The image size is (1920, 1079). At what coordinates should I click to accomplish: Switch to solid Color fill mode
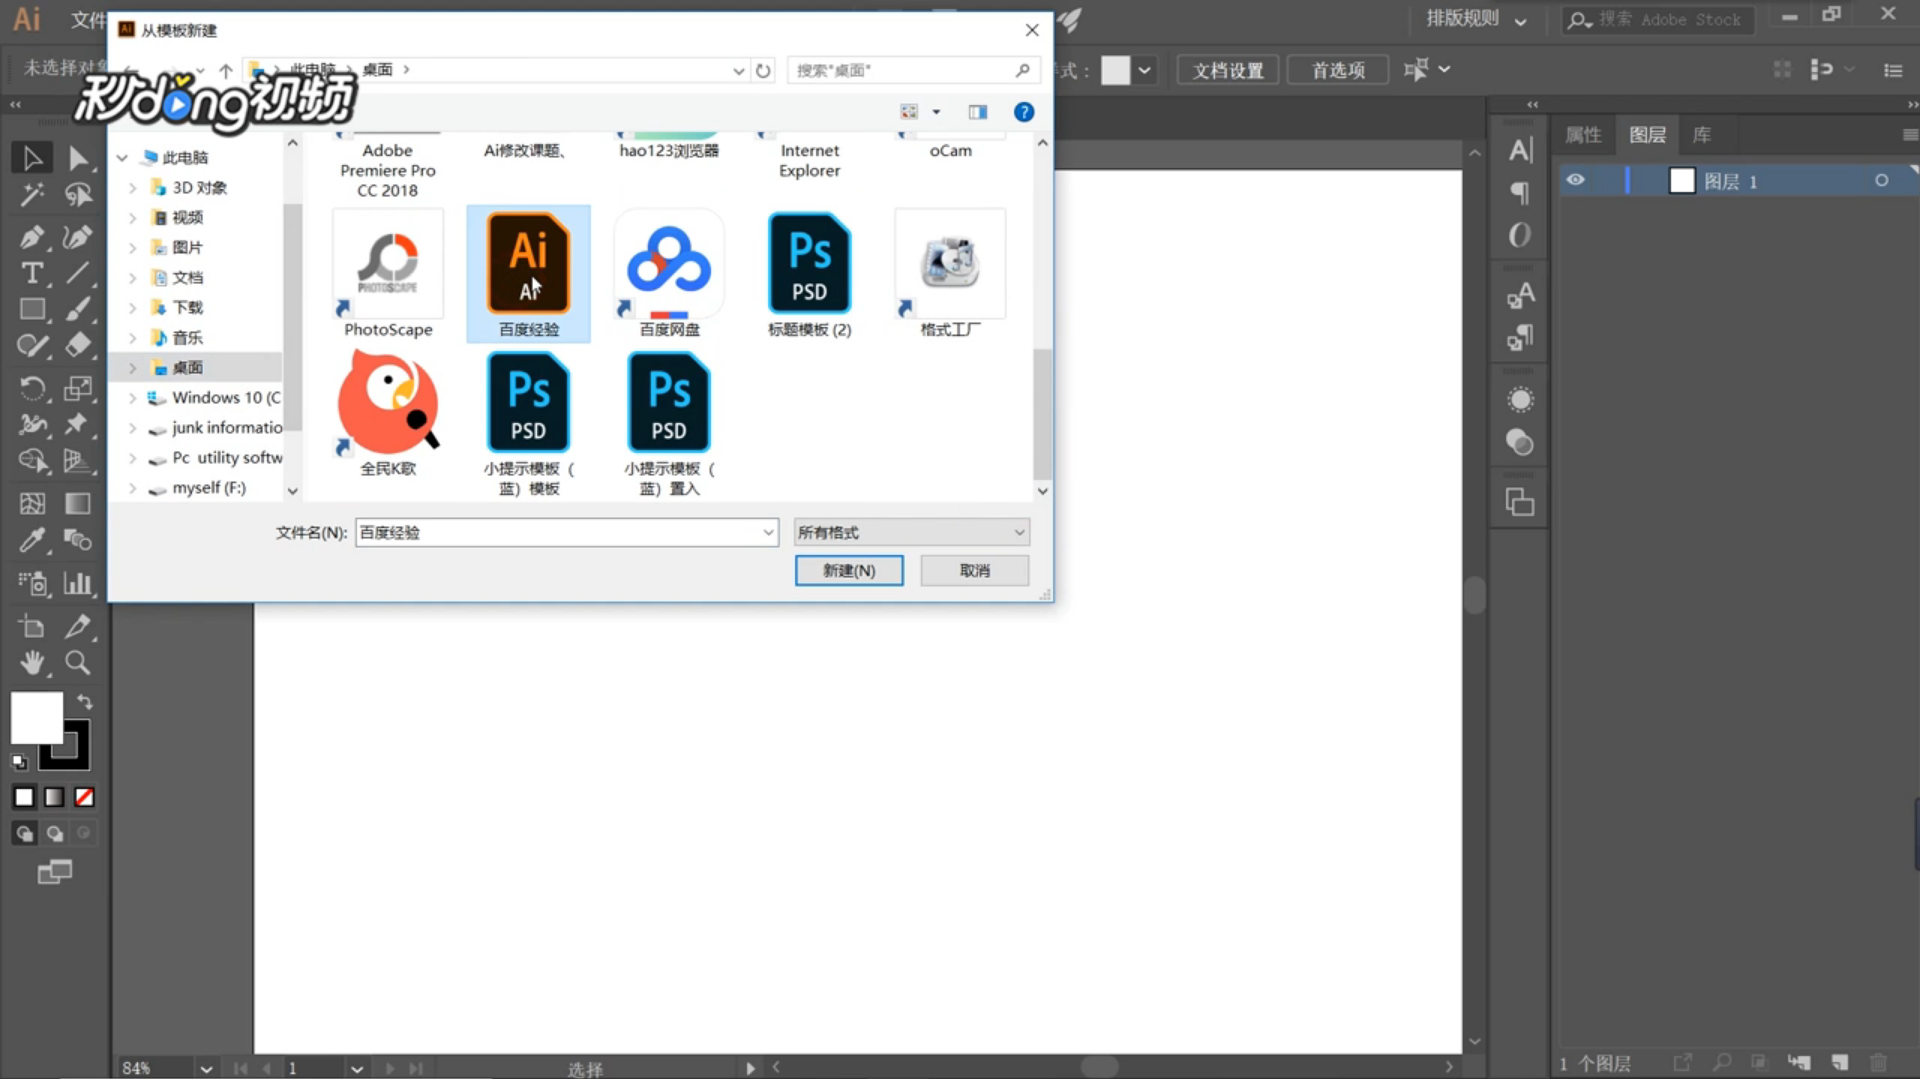(24, 797)
